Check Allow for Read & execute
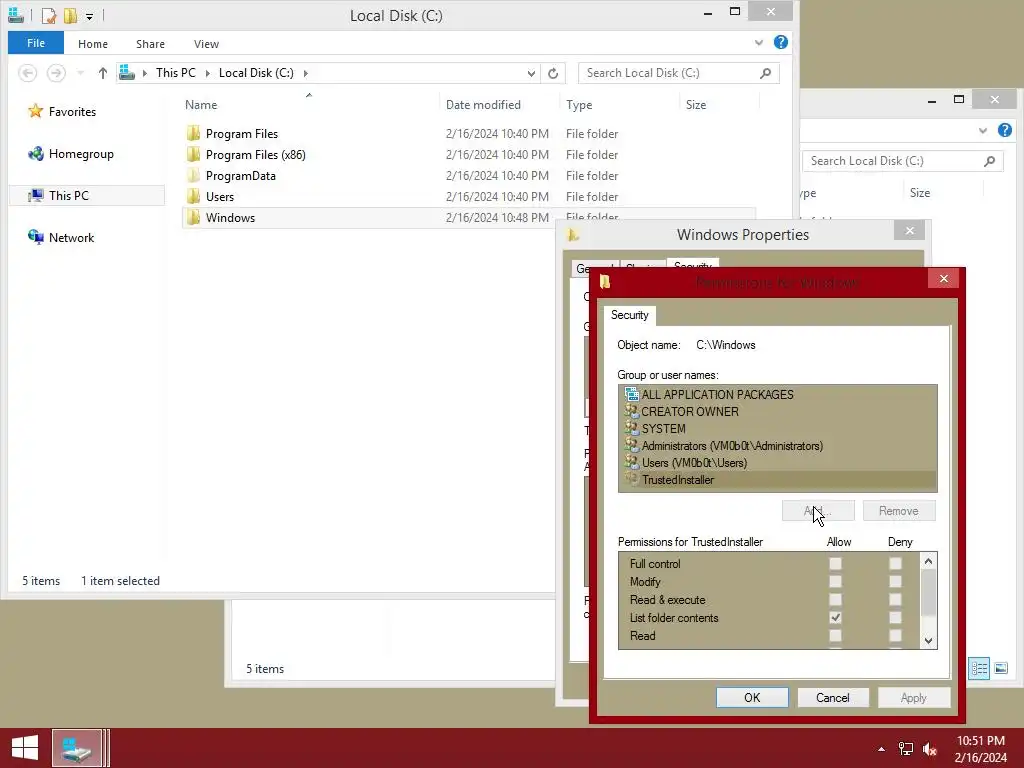The image size is (1024, 768). (835, 600)
